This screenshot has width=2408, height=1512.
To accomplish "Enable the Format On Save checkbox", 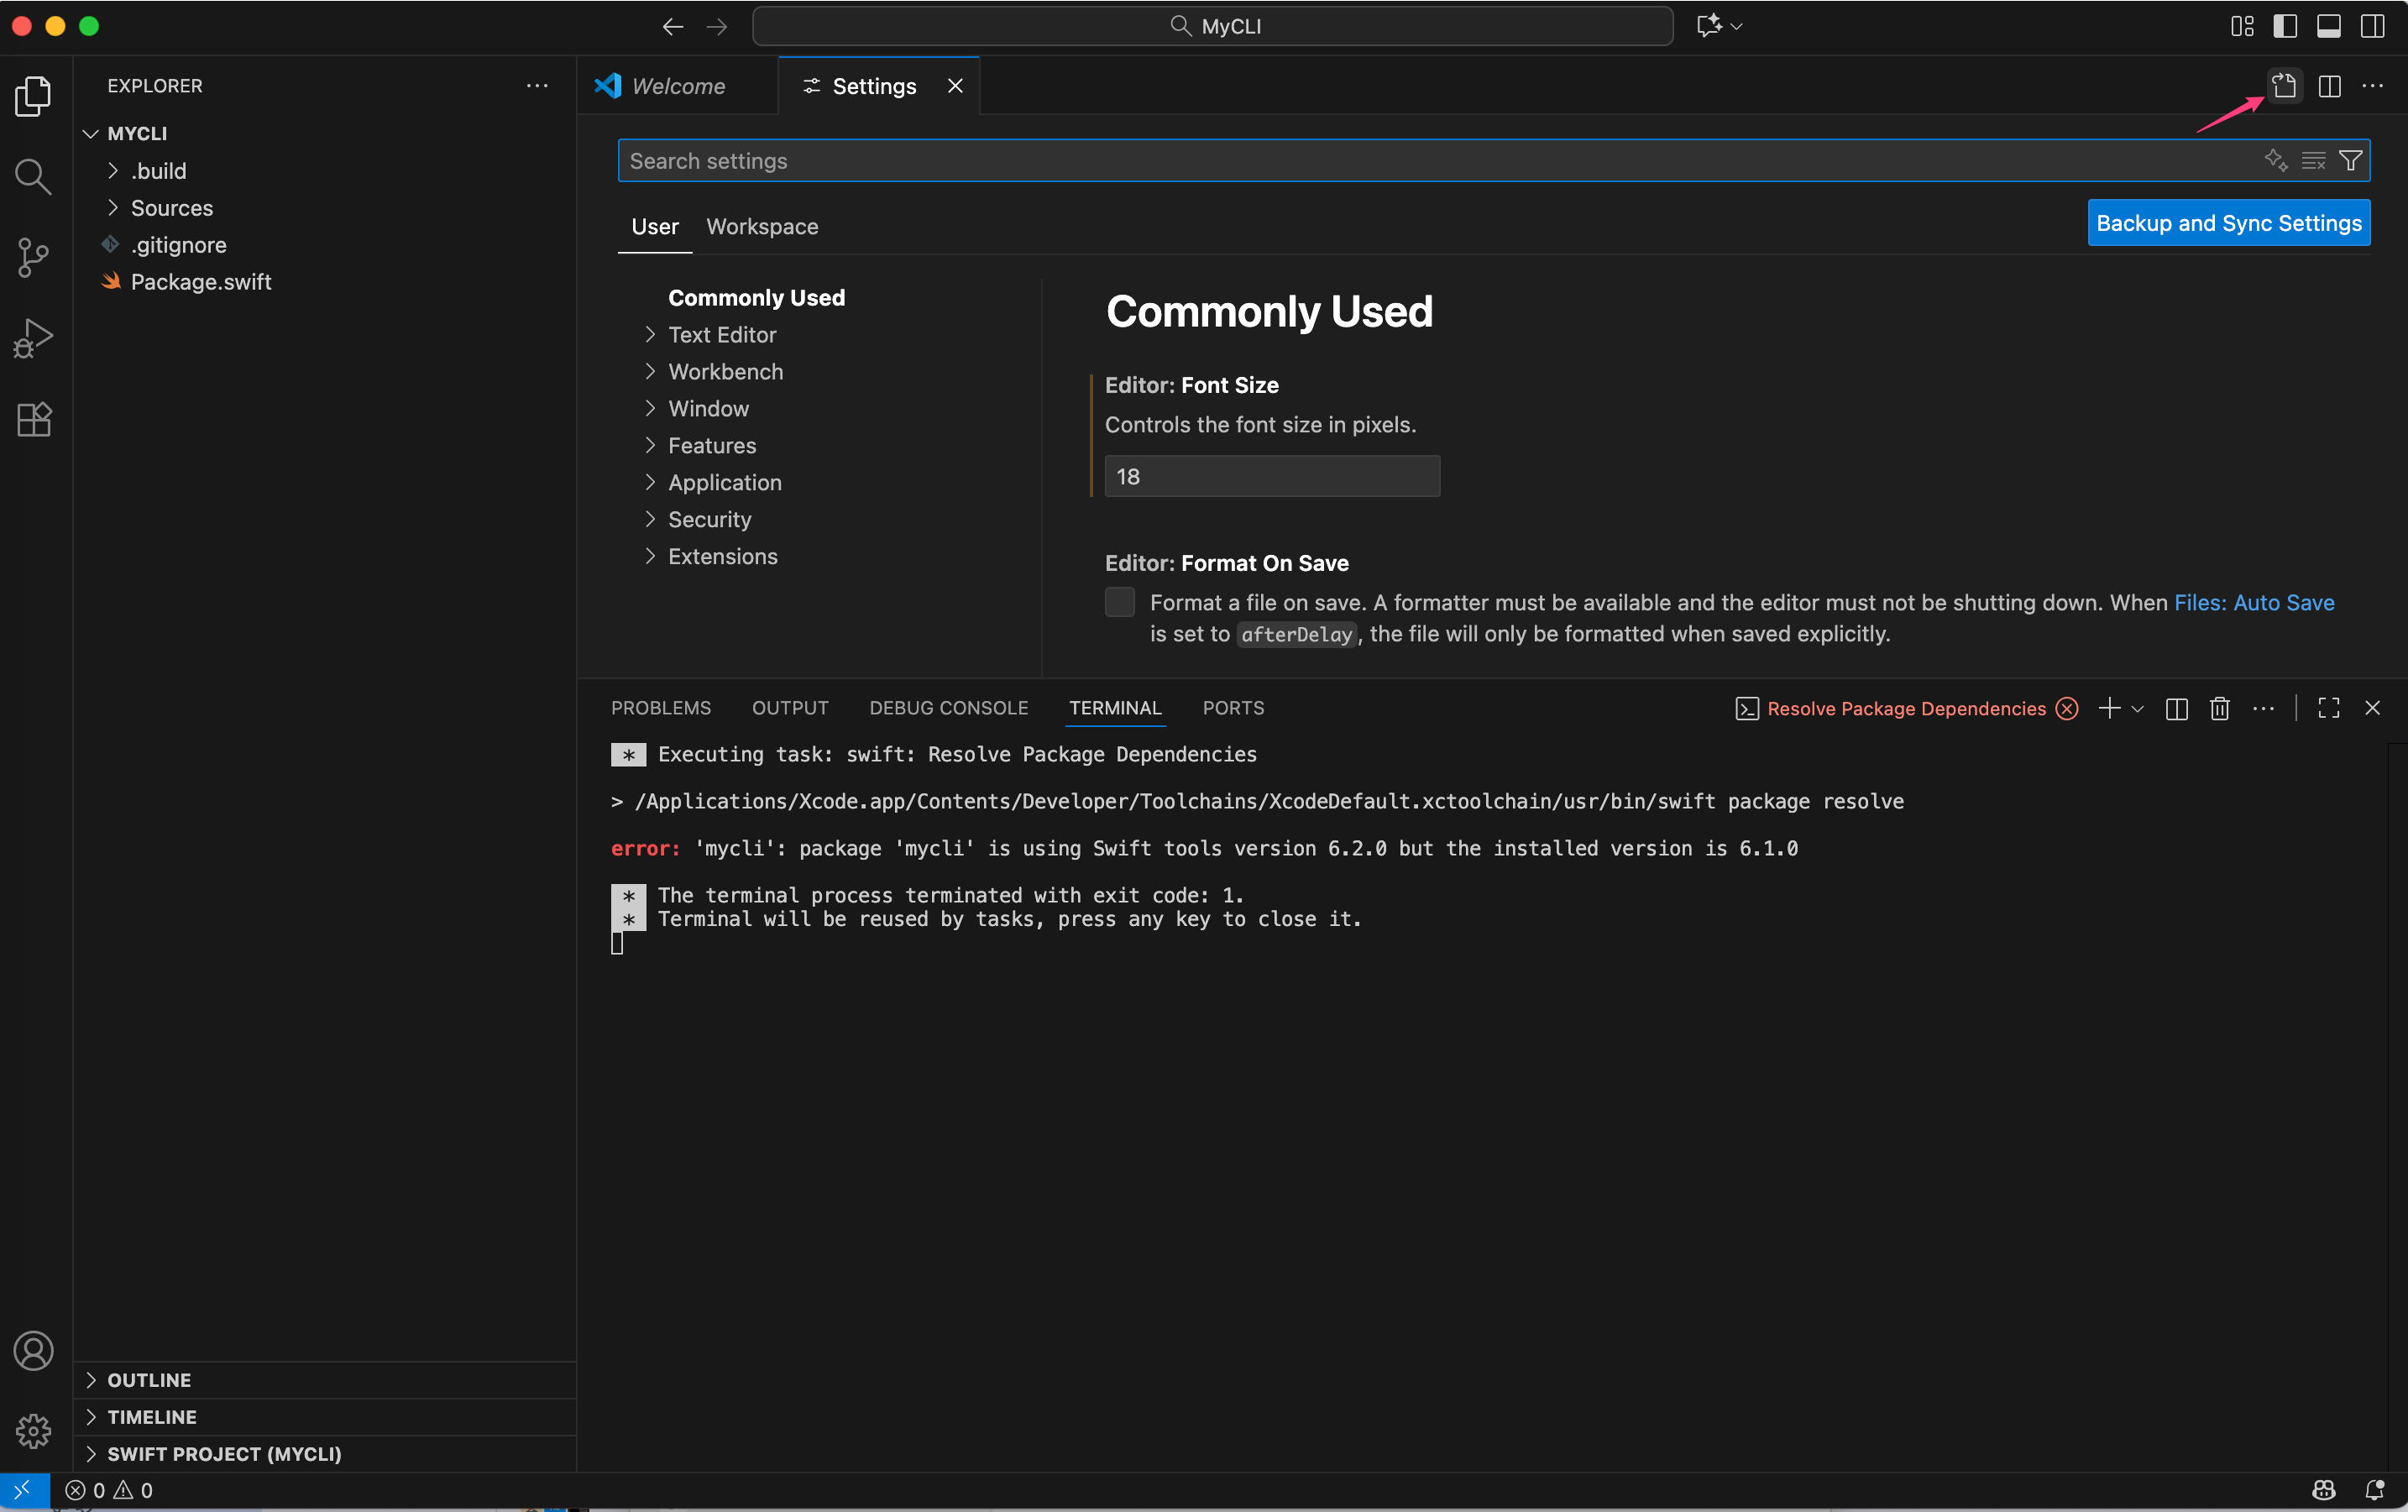I will click(x=1119, y=602).
